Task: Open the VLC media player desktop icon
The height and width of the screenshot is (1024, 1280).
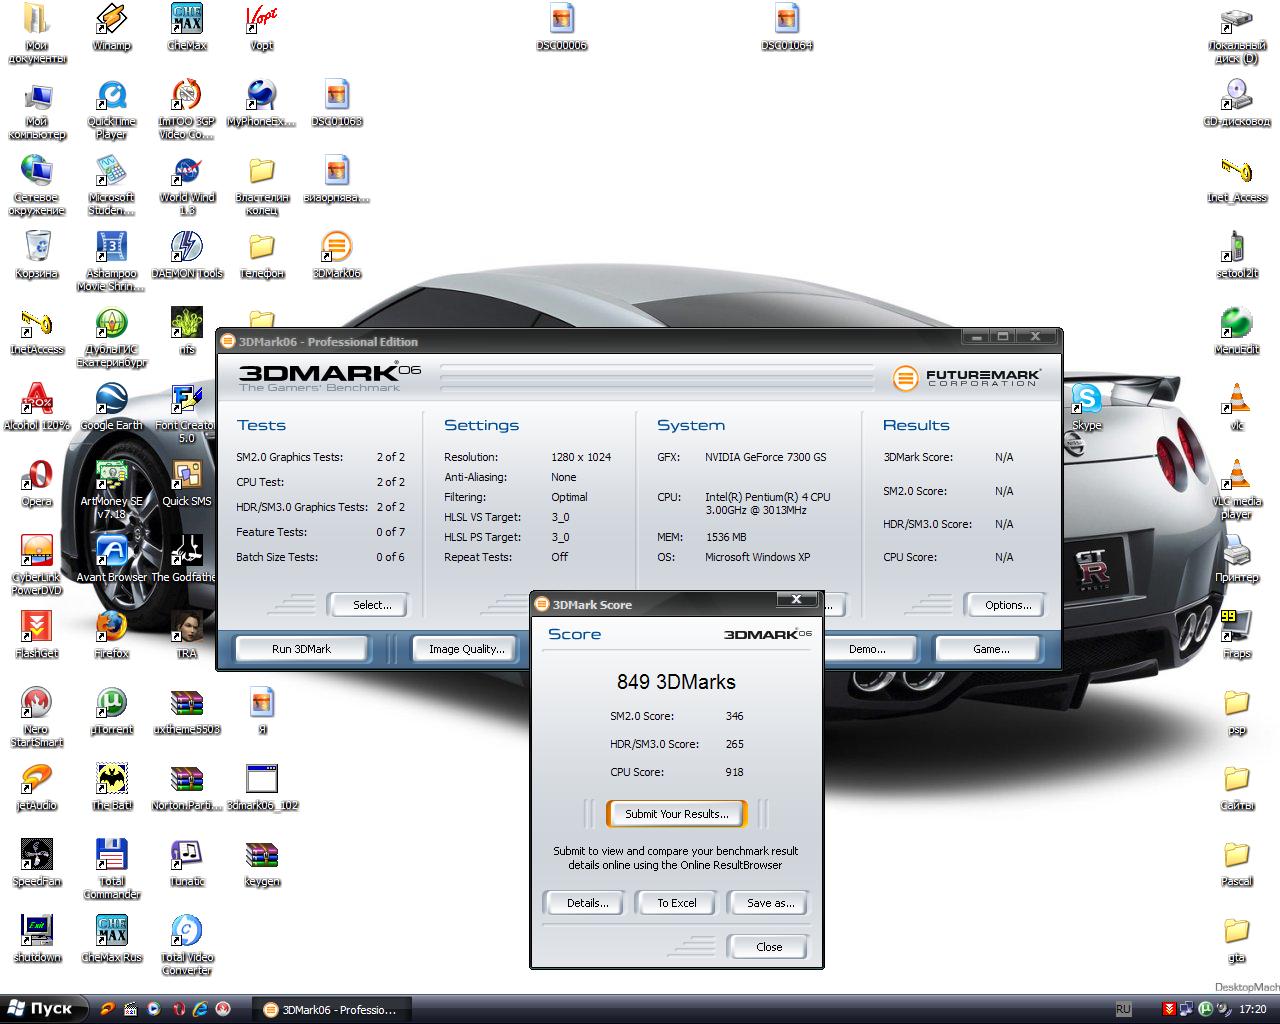Action: [1237, 489]
